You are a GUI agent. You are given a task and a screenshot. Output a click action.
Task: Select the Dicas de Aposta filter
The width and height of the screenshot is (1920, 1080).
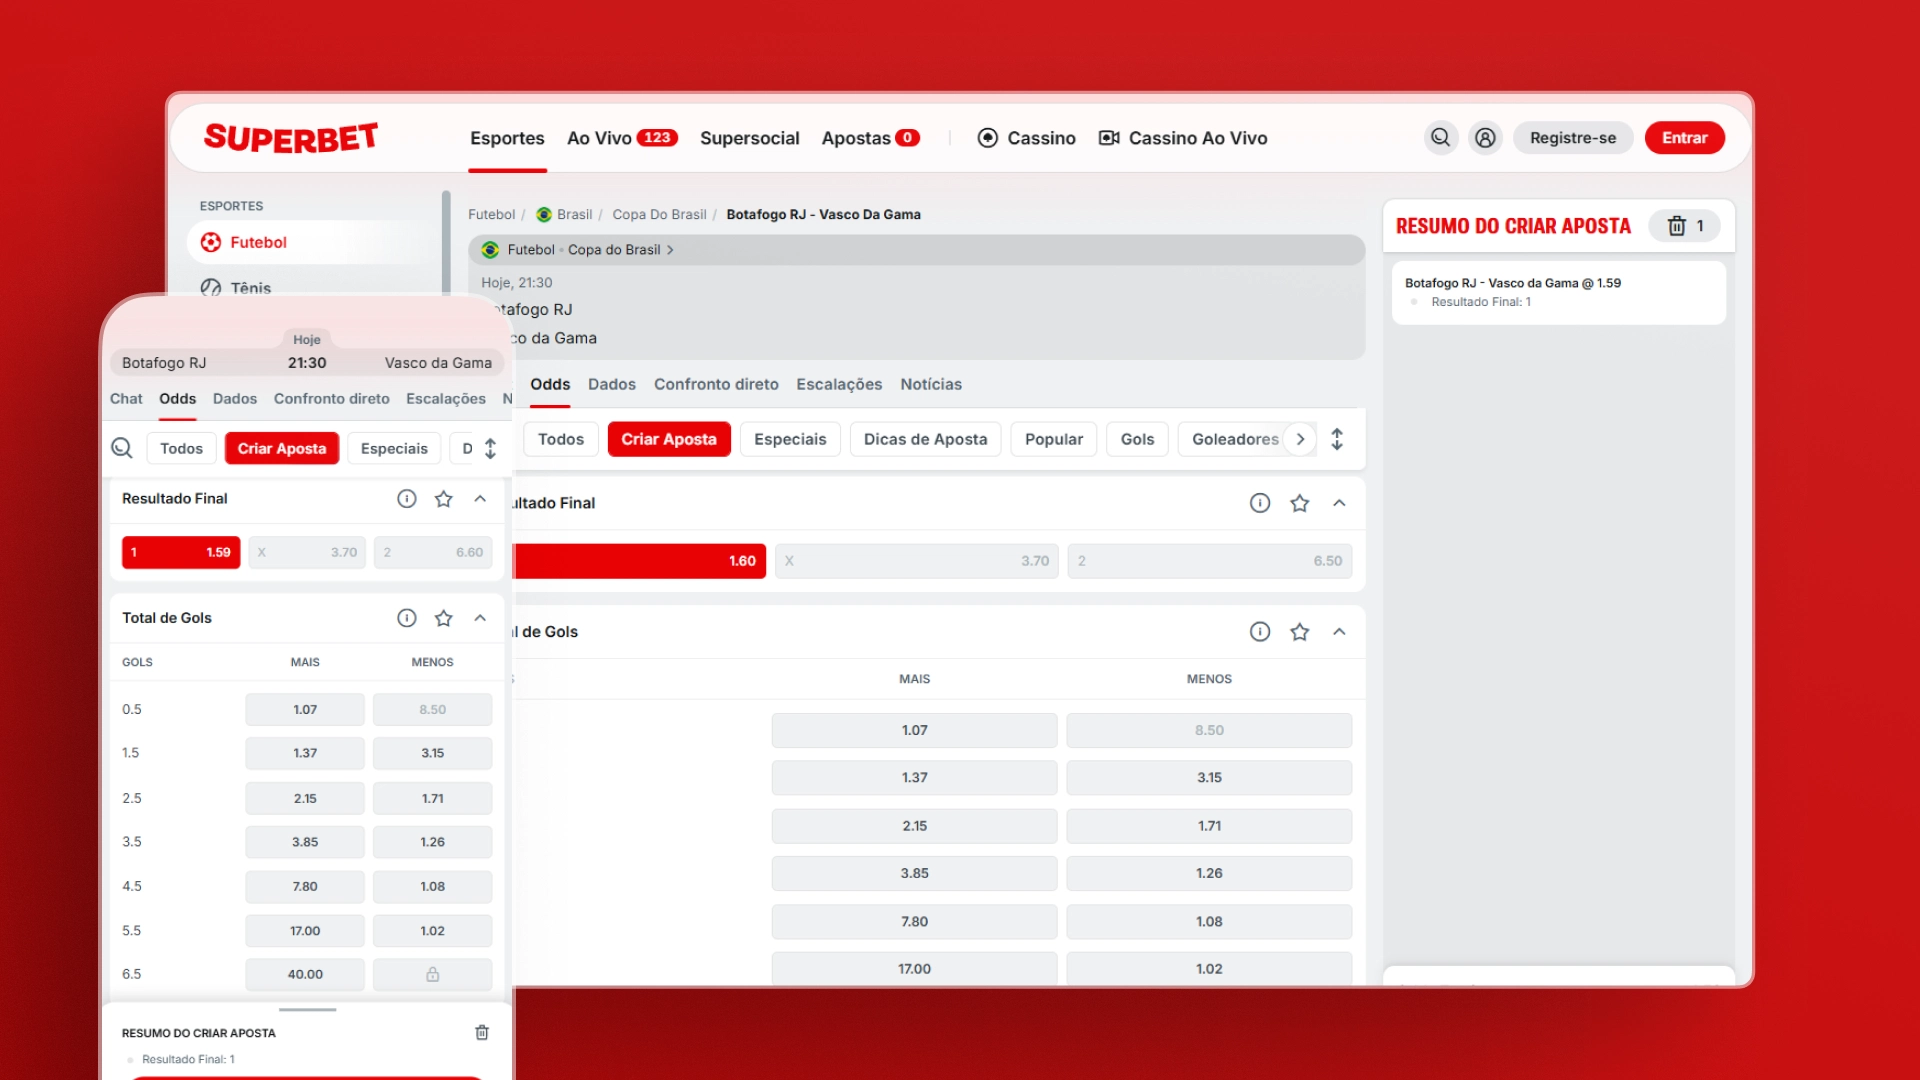[x=926, y=439]
